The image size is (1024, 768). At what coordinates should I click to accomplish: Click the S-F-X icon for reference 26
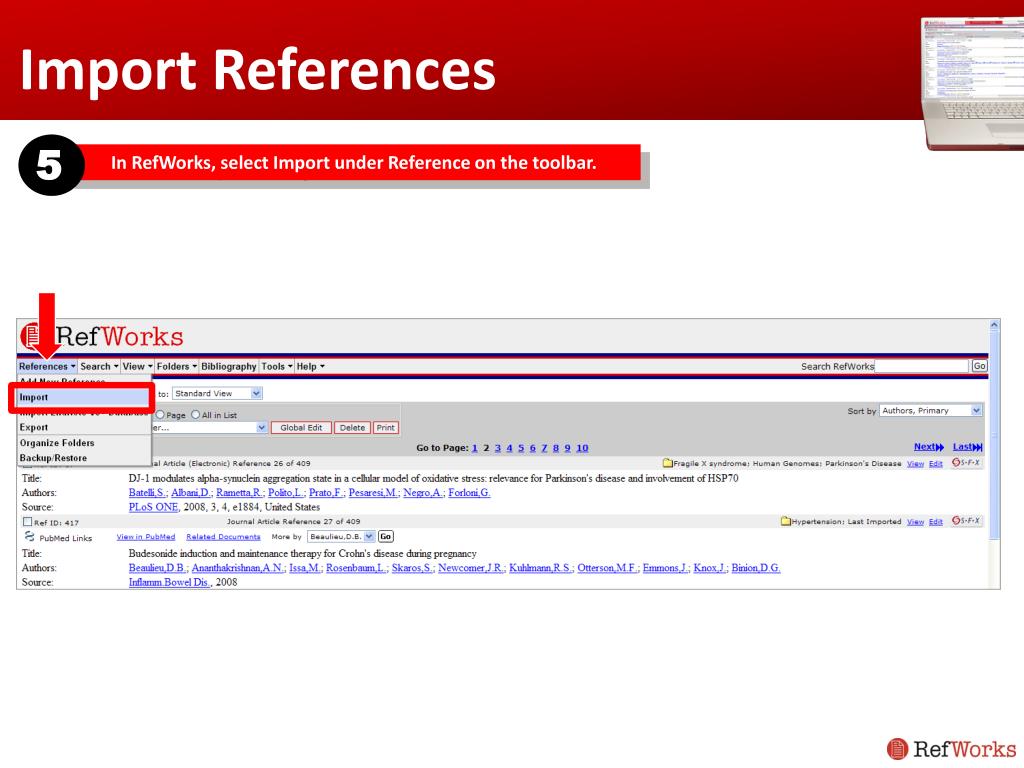966,462
